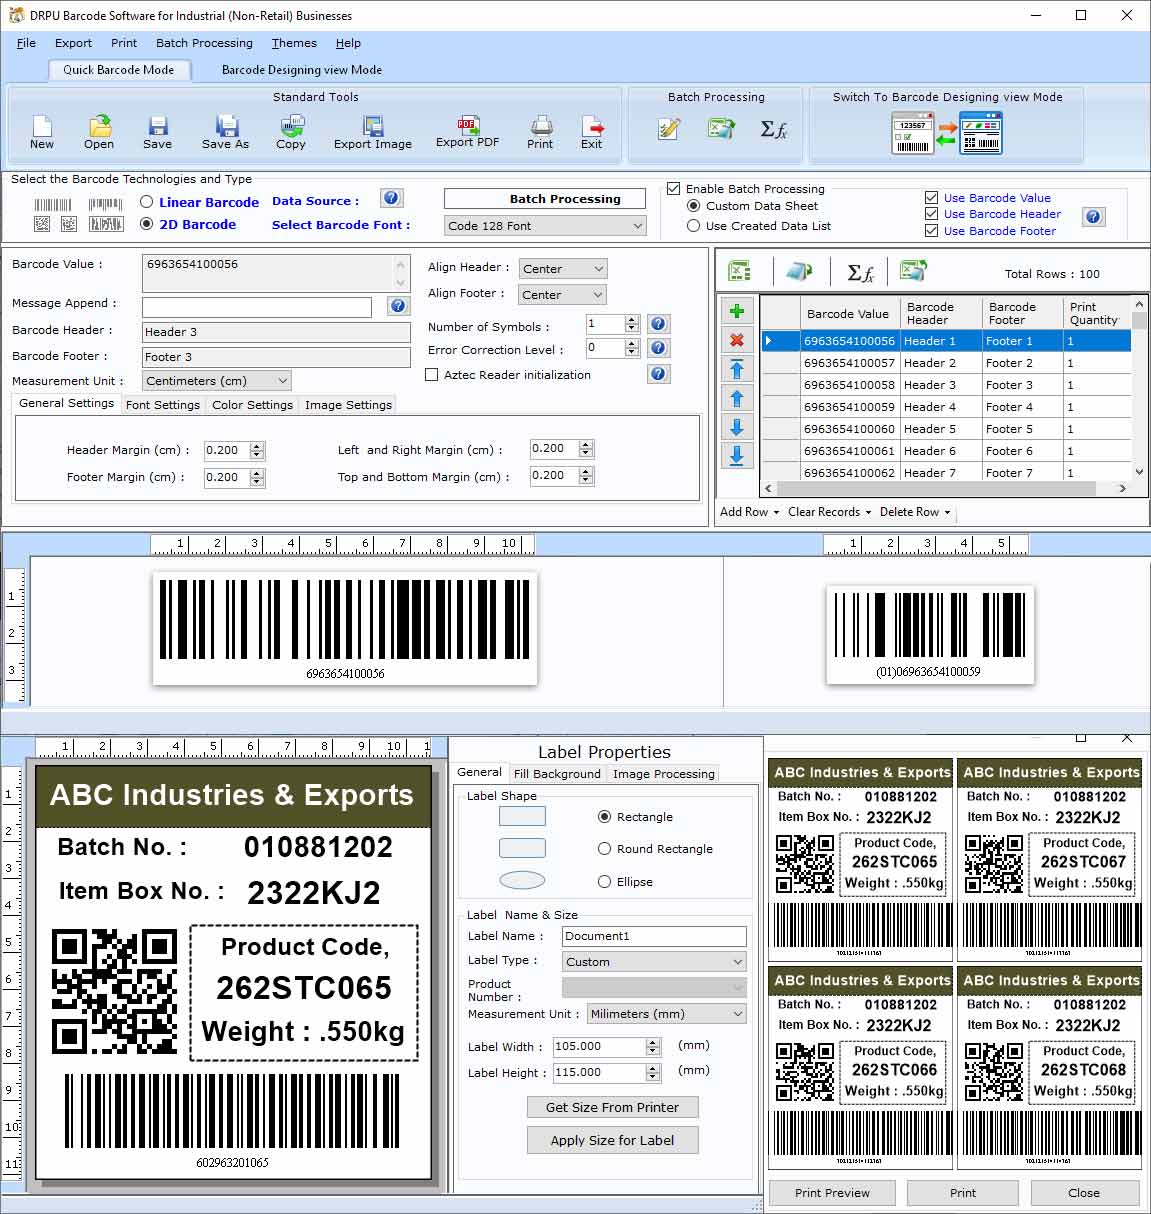
Task: Click the help icon beside Use Barcode Header
Action: 1094,216
